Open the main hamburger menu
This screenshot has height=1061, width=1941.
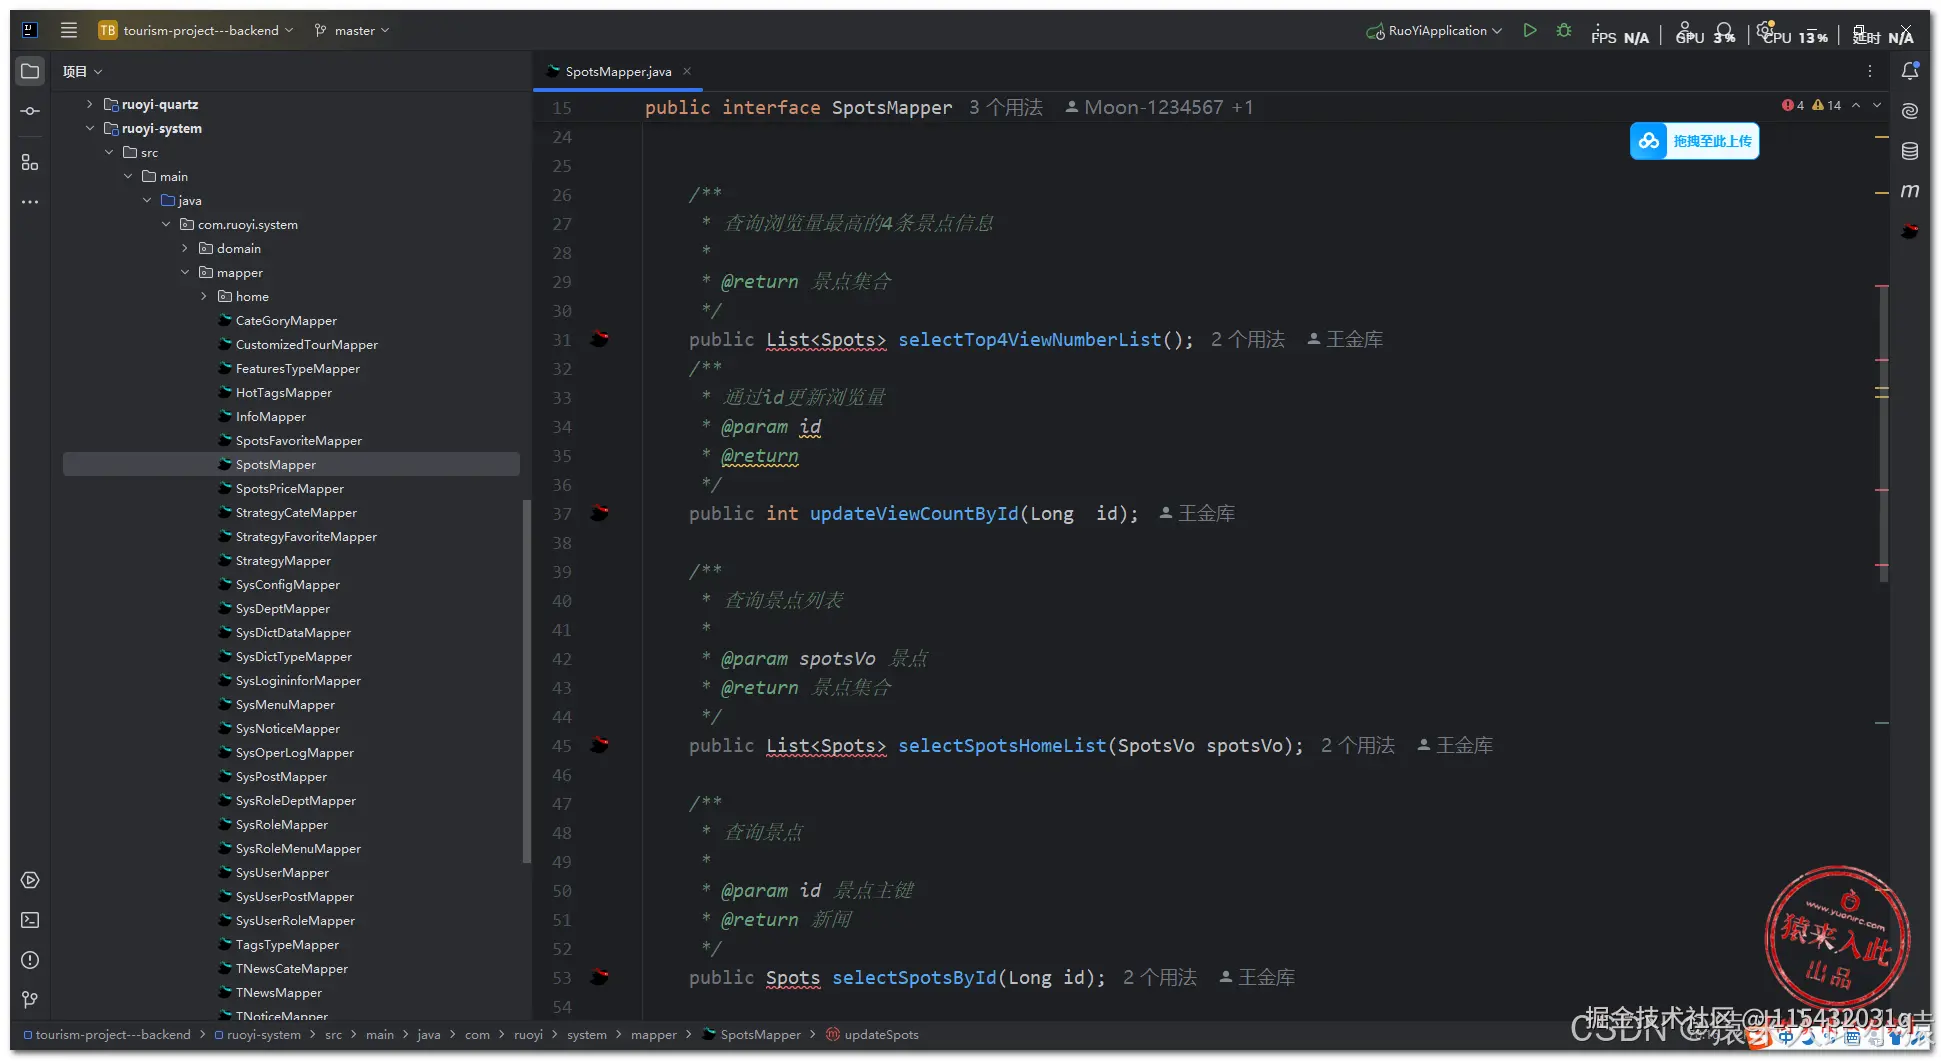tap(69, 30)
